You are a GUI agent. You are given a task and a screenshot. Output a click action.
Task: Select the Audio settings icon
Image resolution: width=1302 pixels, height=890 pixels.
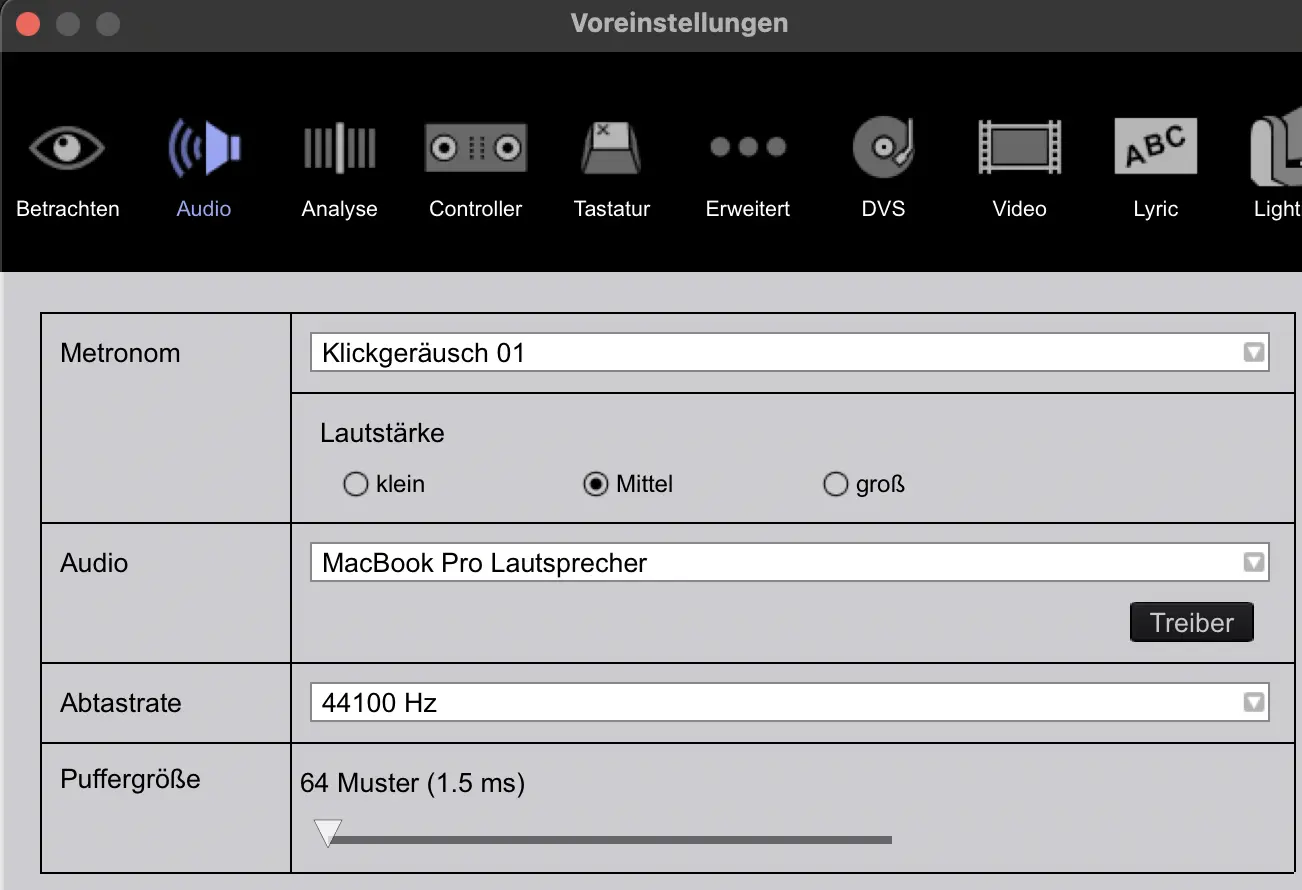[203, 165]
